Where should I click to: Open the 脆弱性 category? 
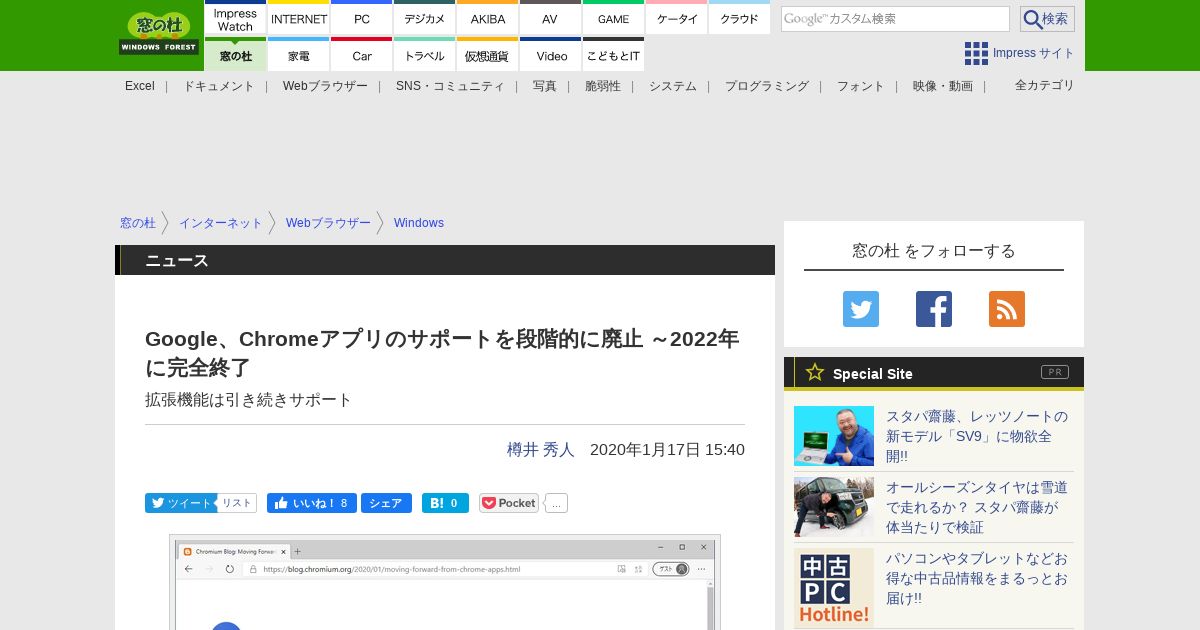coord(603,86)
